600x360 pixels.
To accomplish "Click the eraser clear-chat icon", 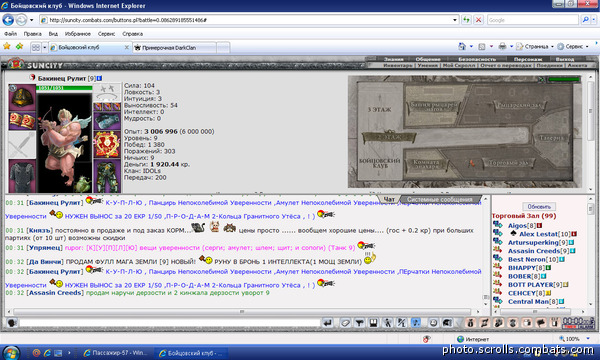I will 345,323.
